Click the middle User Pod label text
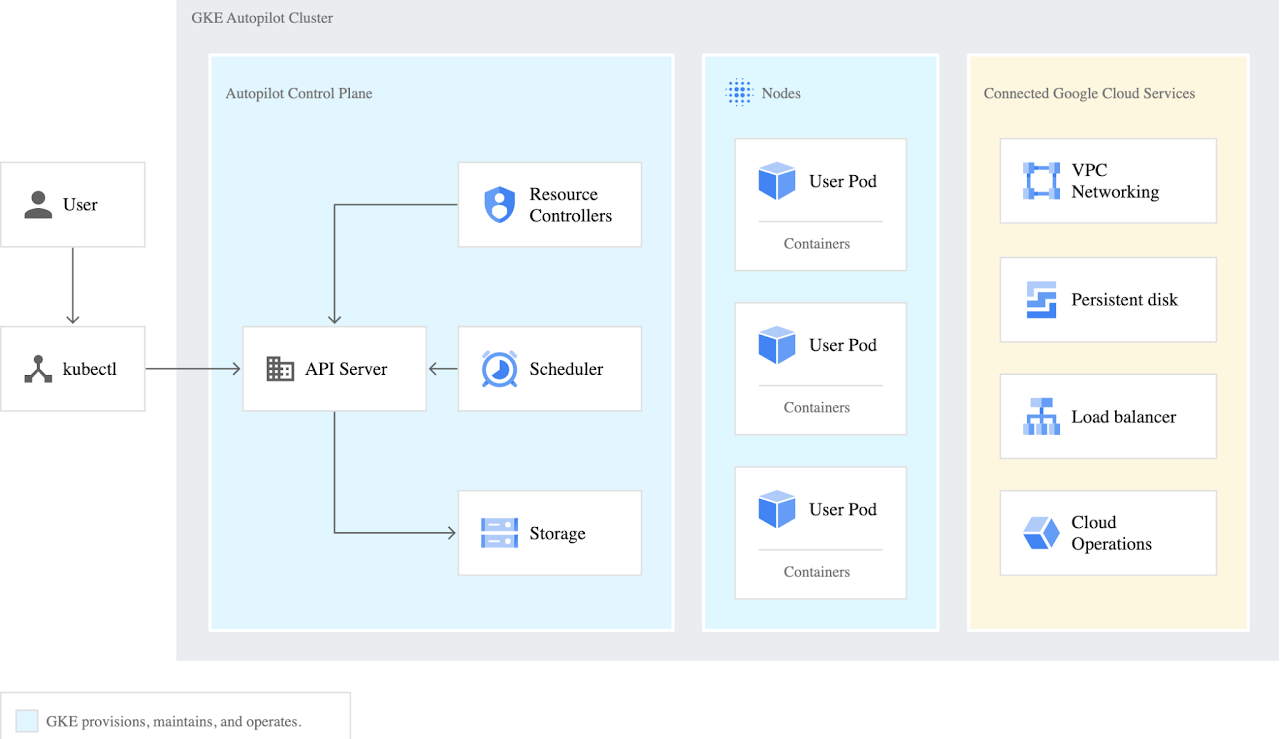Screen dimensions: 1280x739 [842, 345]
